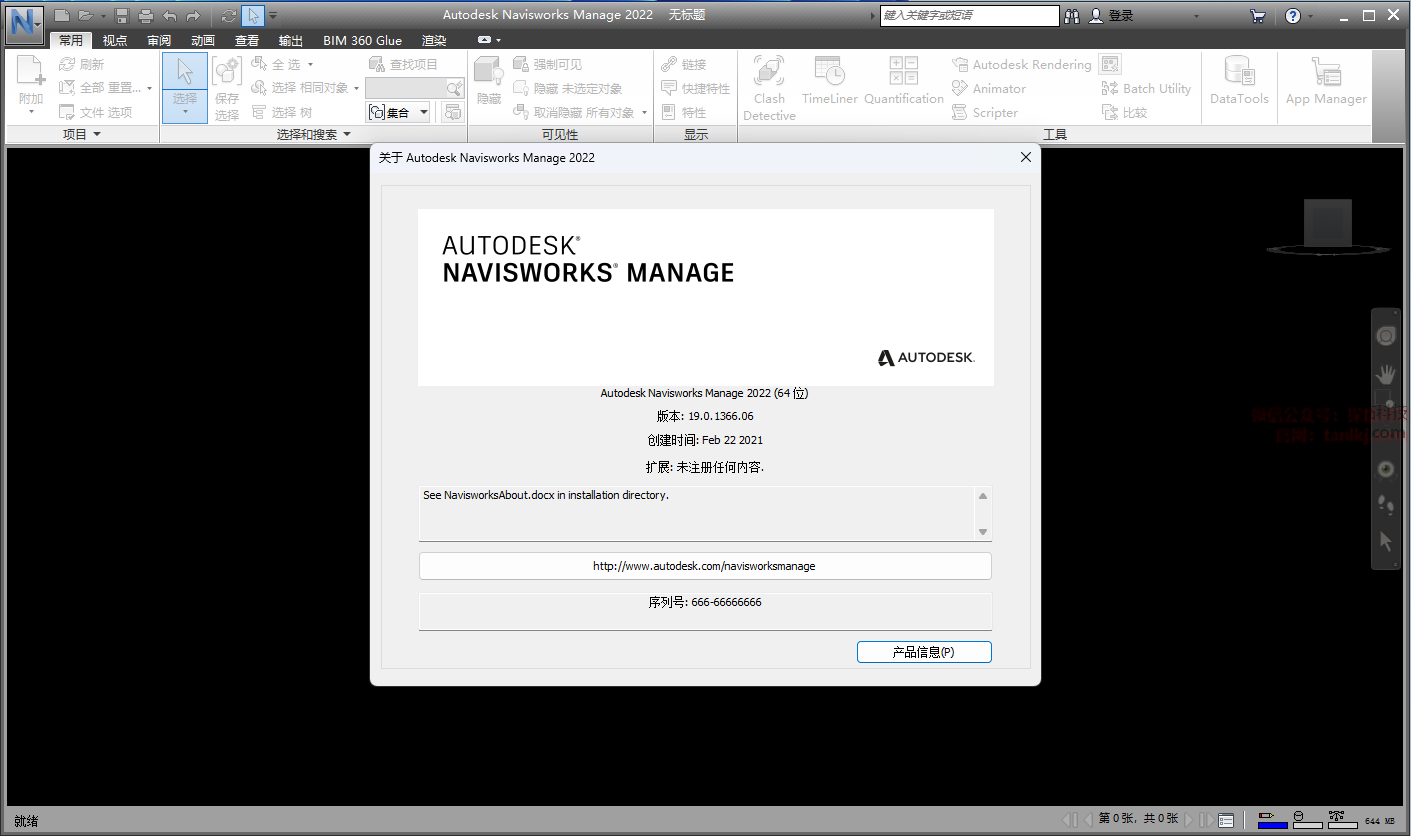
Task: Expand the quick access toolbar customize arrow
Action: (x=274, y=16)
